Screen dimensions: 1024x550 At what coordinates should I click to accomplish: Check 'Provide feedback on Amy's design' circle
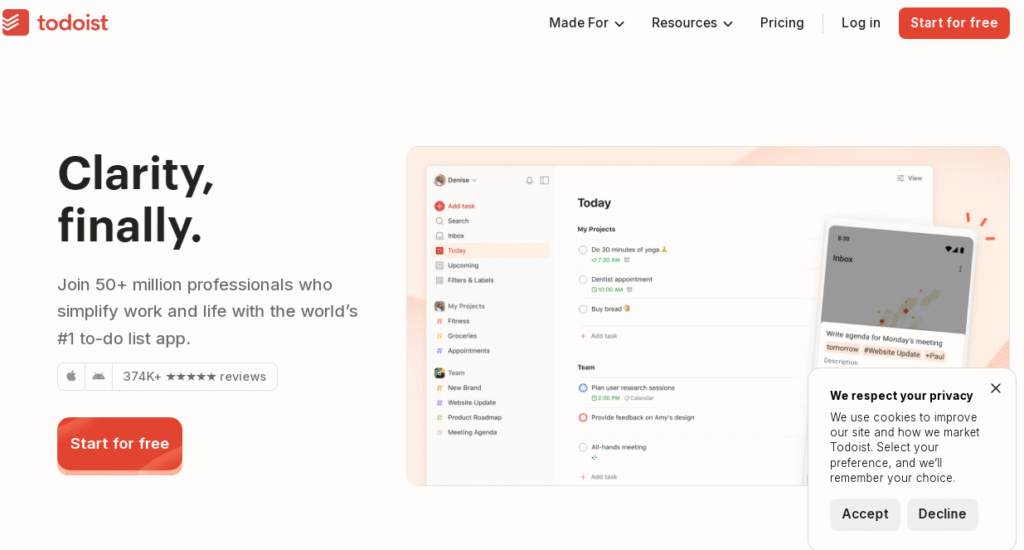[583, 418]
